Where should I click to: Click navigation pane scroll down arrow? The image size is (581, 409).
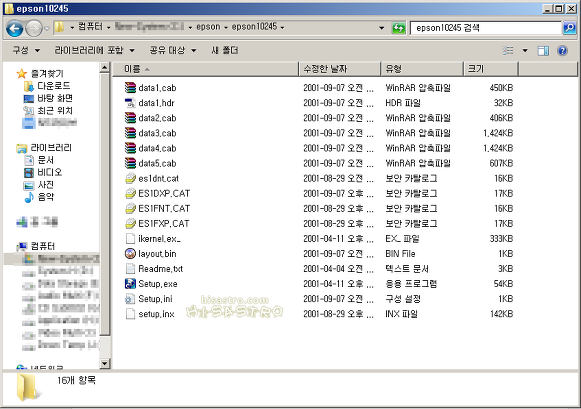point(105,363)
